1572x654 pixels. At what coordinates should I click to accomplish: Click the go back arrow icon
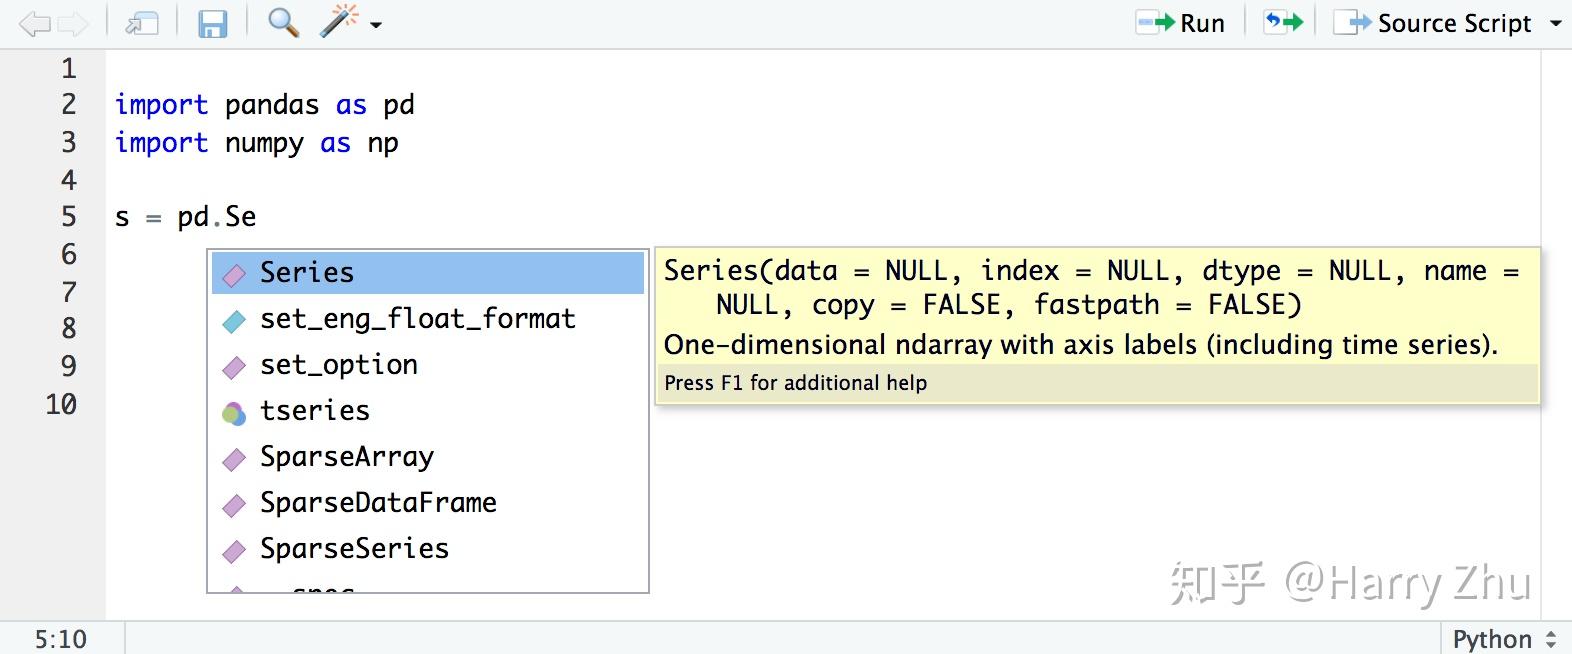point(34,24)
